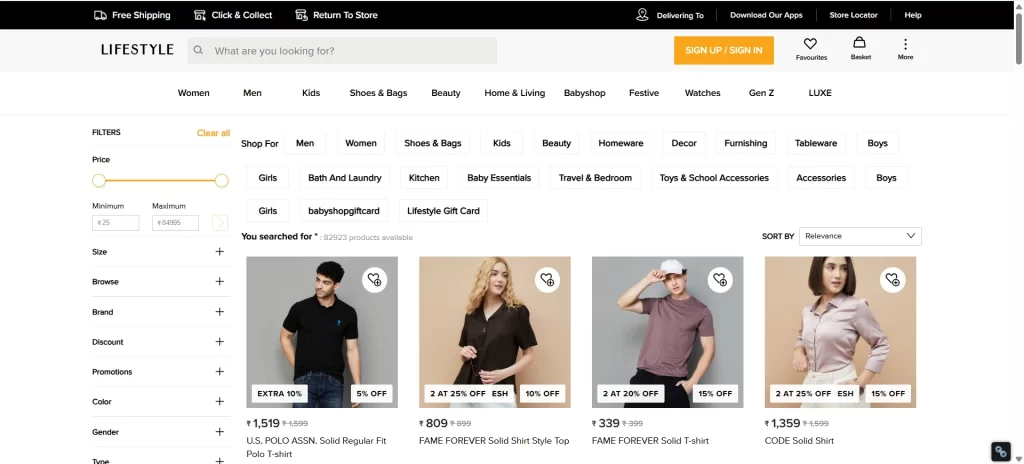Screen dimensions: 1024x464
Task: Select the Kitchen chip
Action: [424, 178]
